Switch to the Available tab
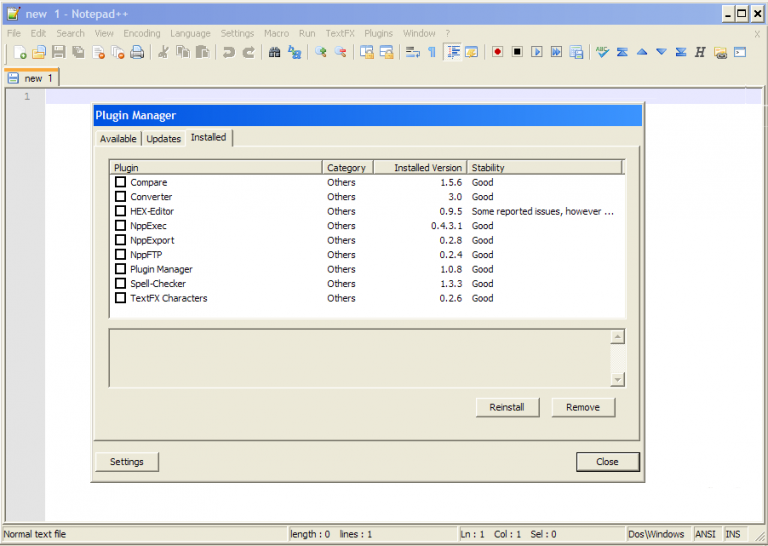 pyautogui.click(x=118, y=139)
